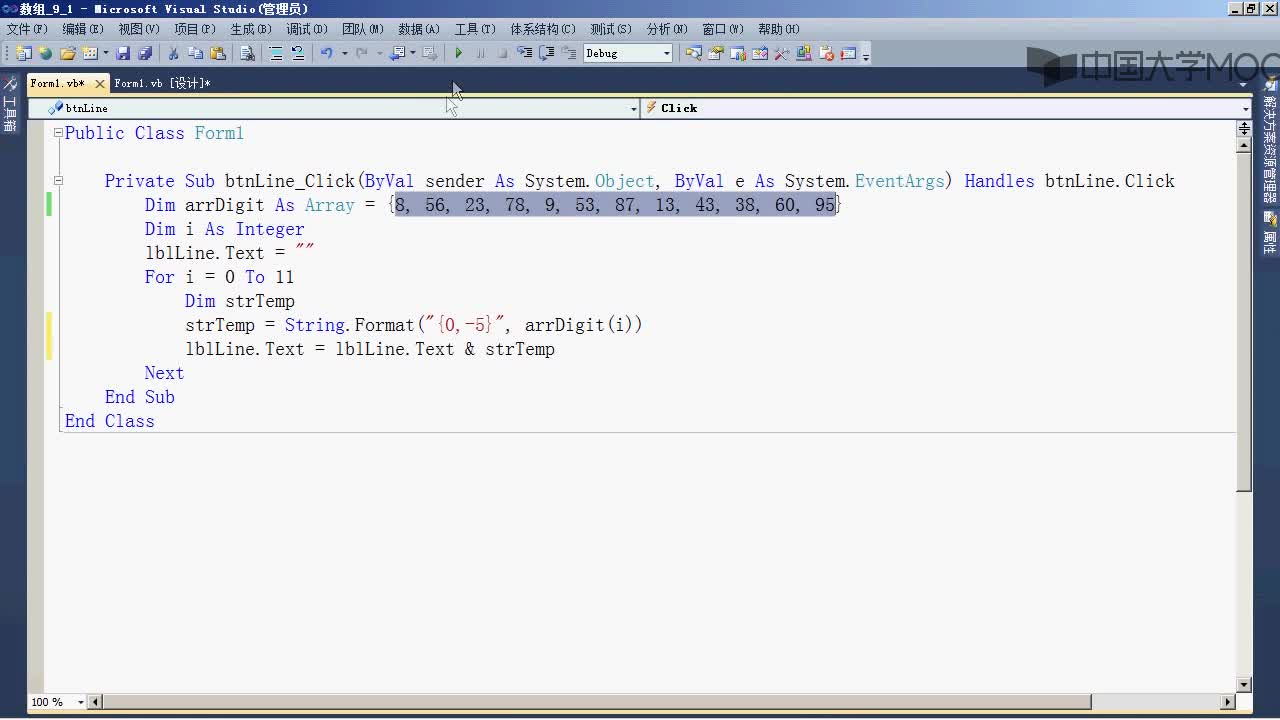Image resolution: width=1280 pixels, height=720 pixels.
Task: Click the Open File folder icon
Action: tap(68, 53)
